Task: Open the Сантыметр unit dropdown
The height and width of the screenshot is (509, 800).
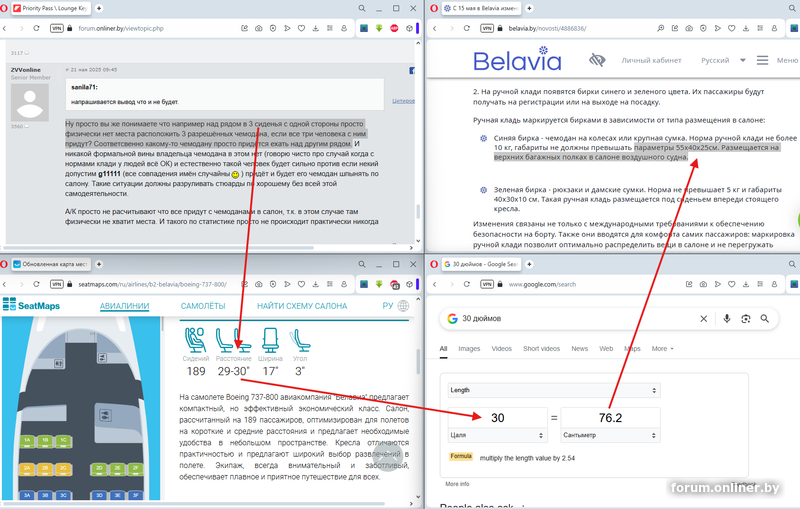Action: tap(610, 436)
